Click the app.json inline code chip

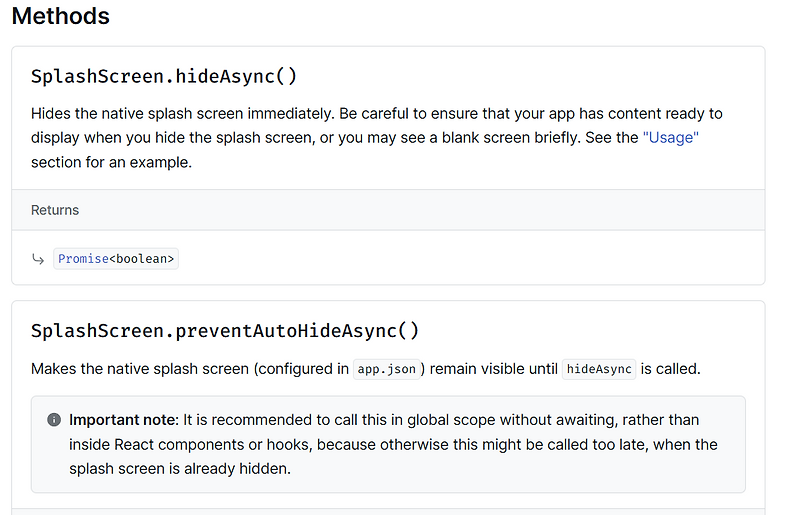386,369
